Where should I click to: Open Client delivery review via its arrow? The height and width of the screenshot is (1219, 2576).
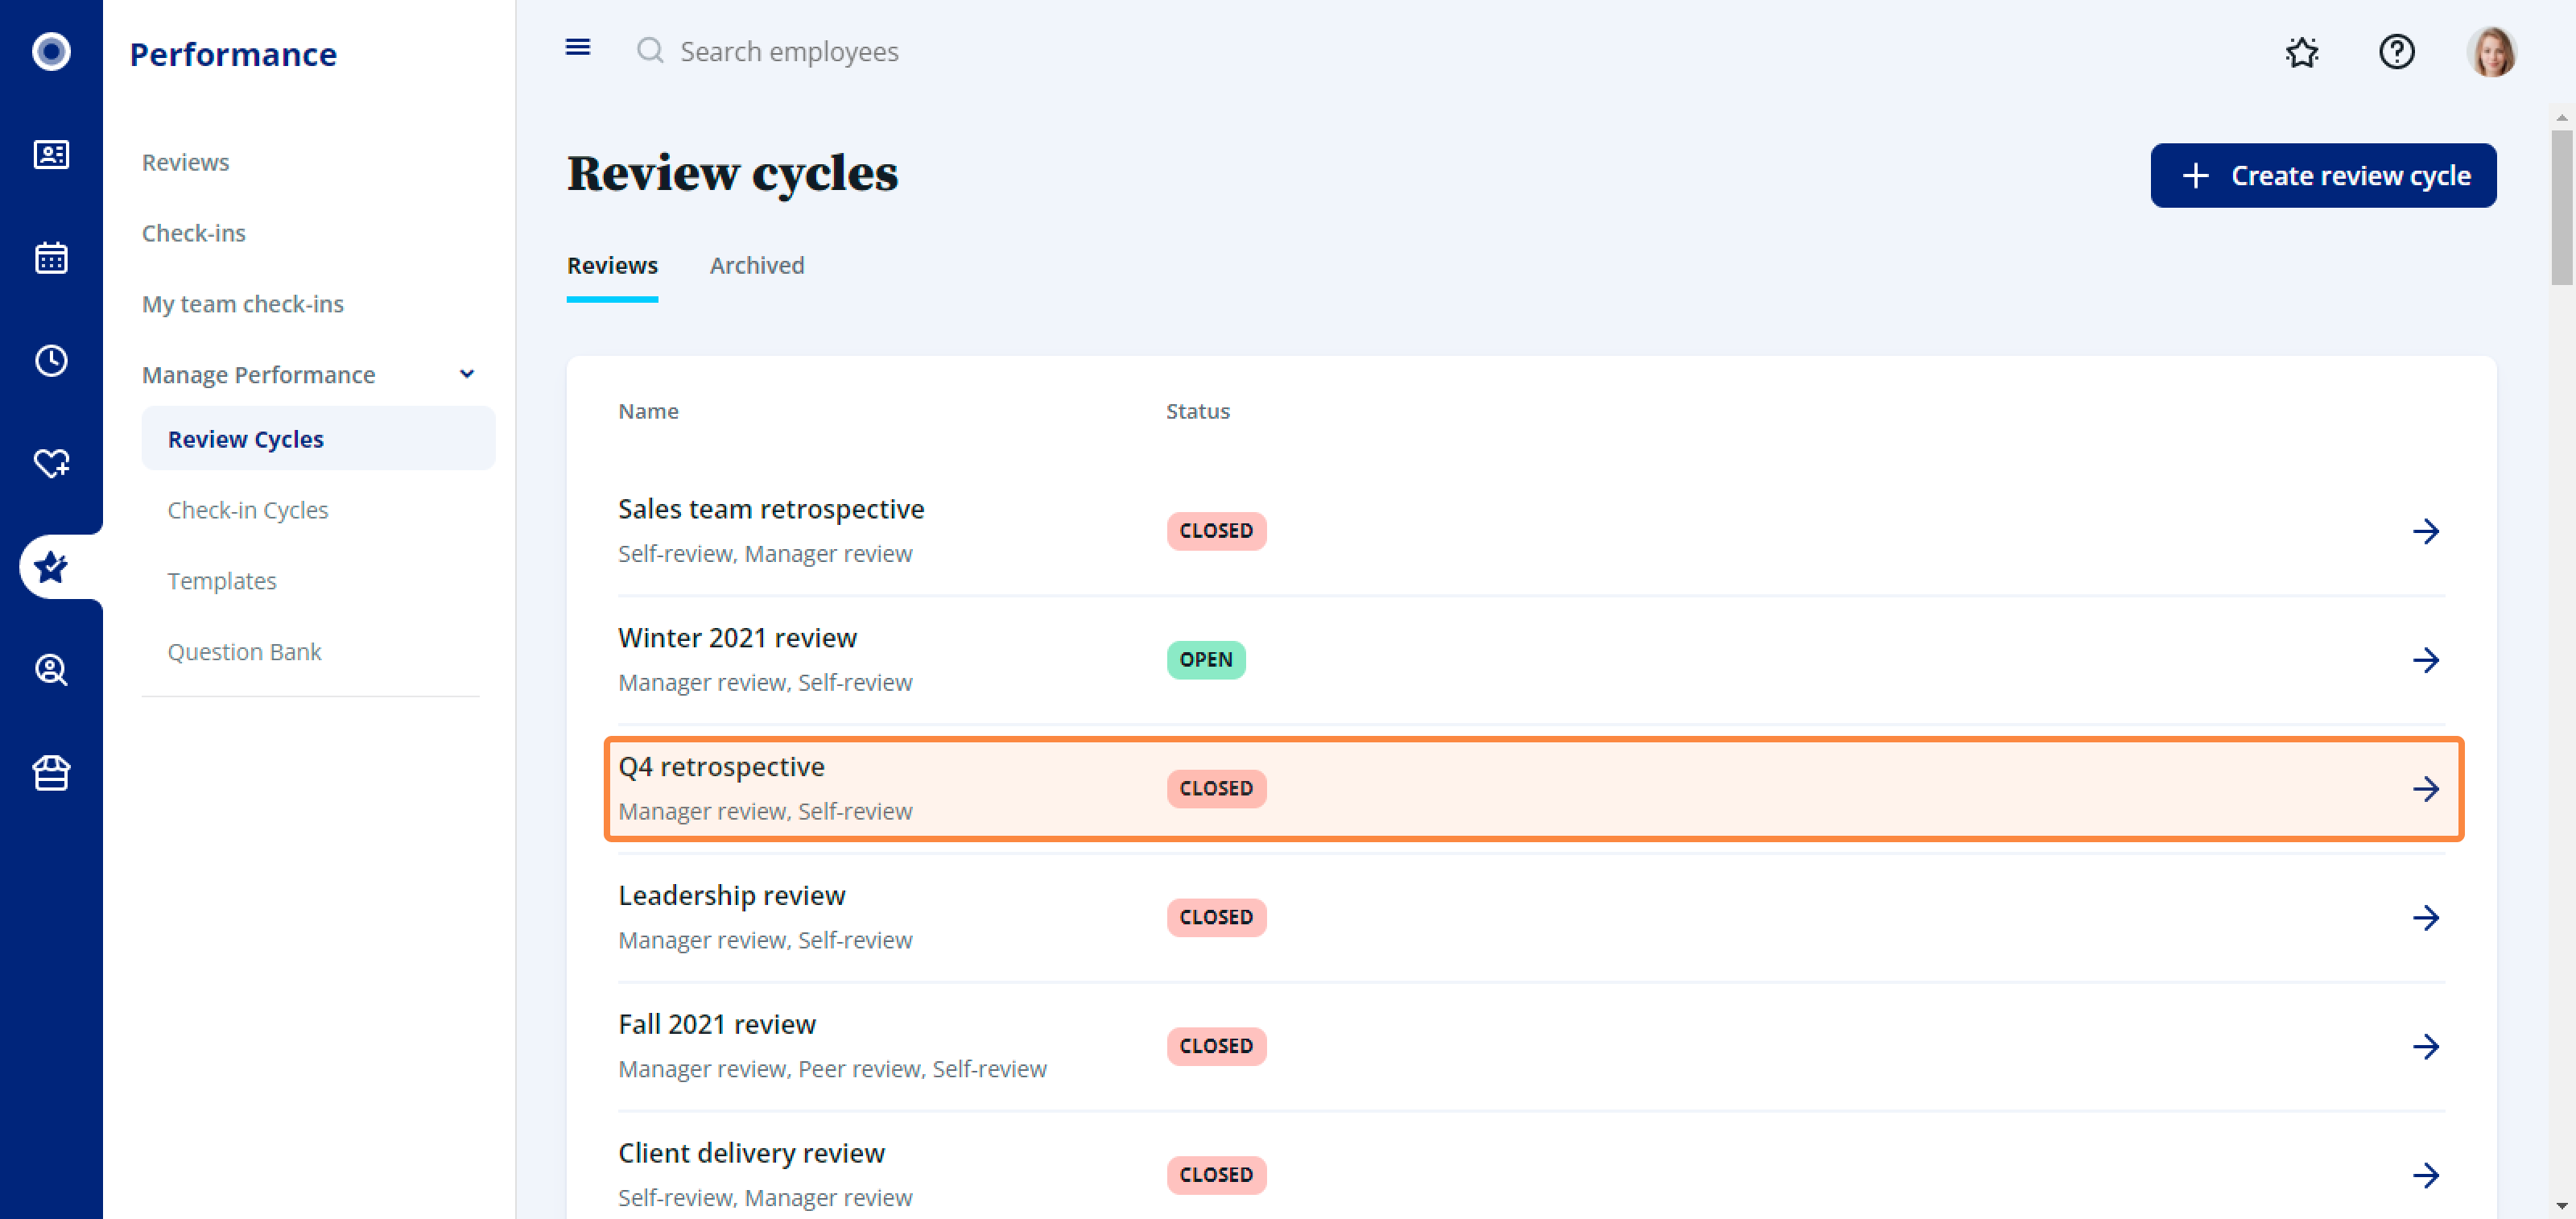2426,1175
